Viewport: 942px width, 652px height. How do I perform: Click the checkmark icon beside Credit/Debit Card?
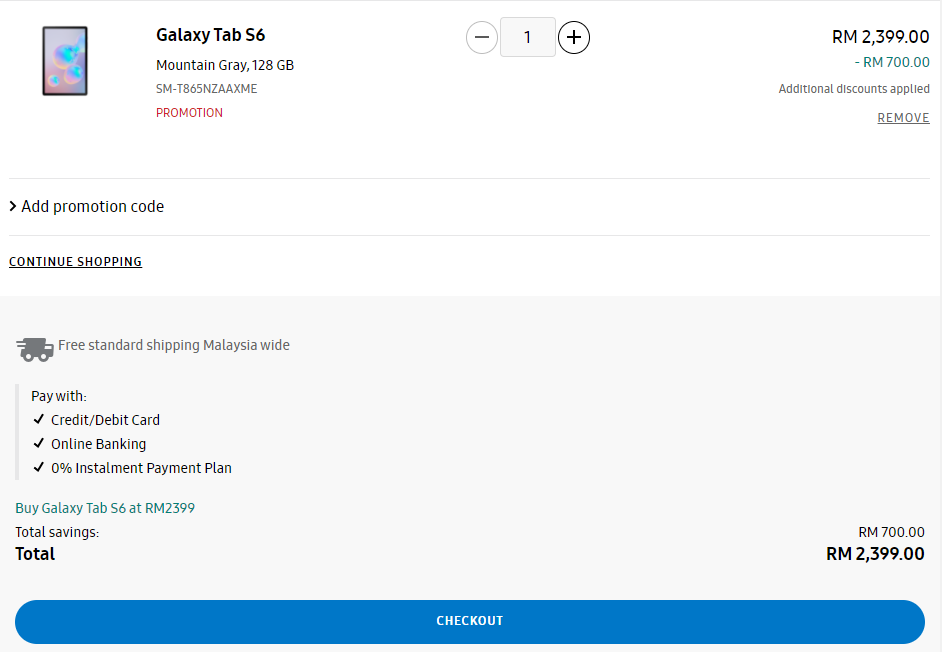point(38,419)
